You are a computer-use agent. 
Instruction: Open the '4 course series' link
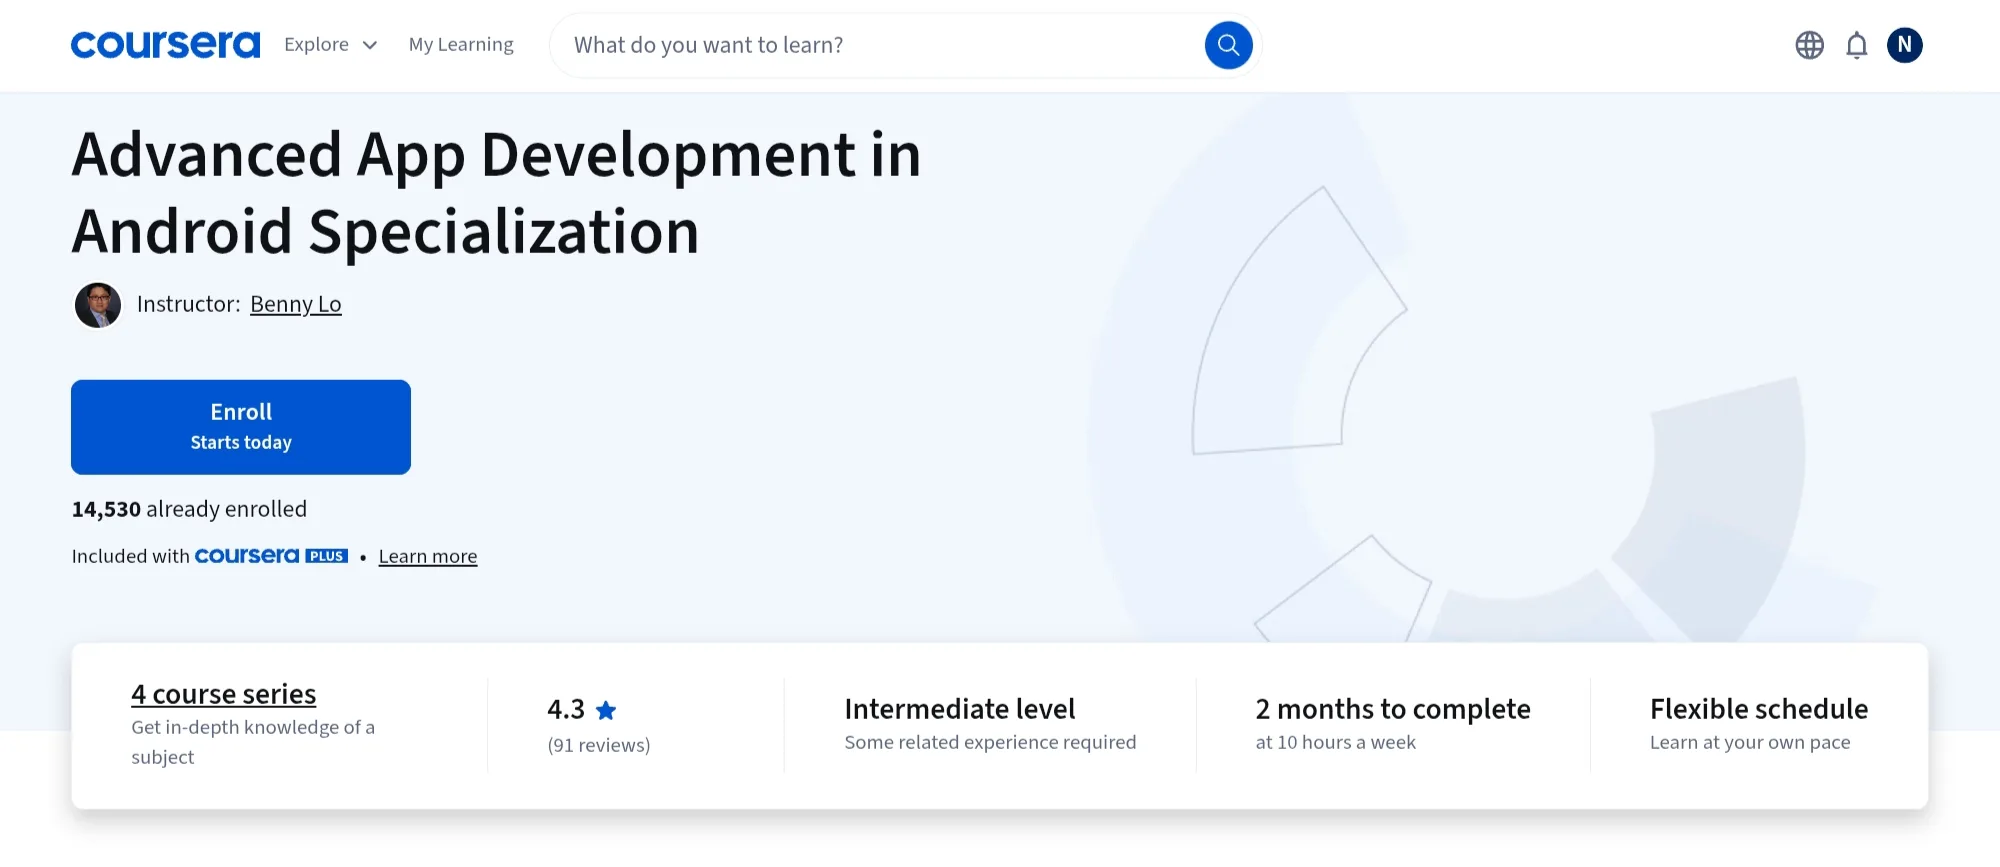[224, 694]
